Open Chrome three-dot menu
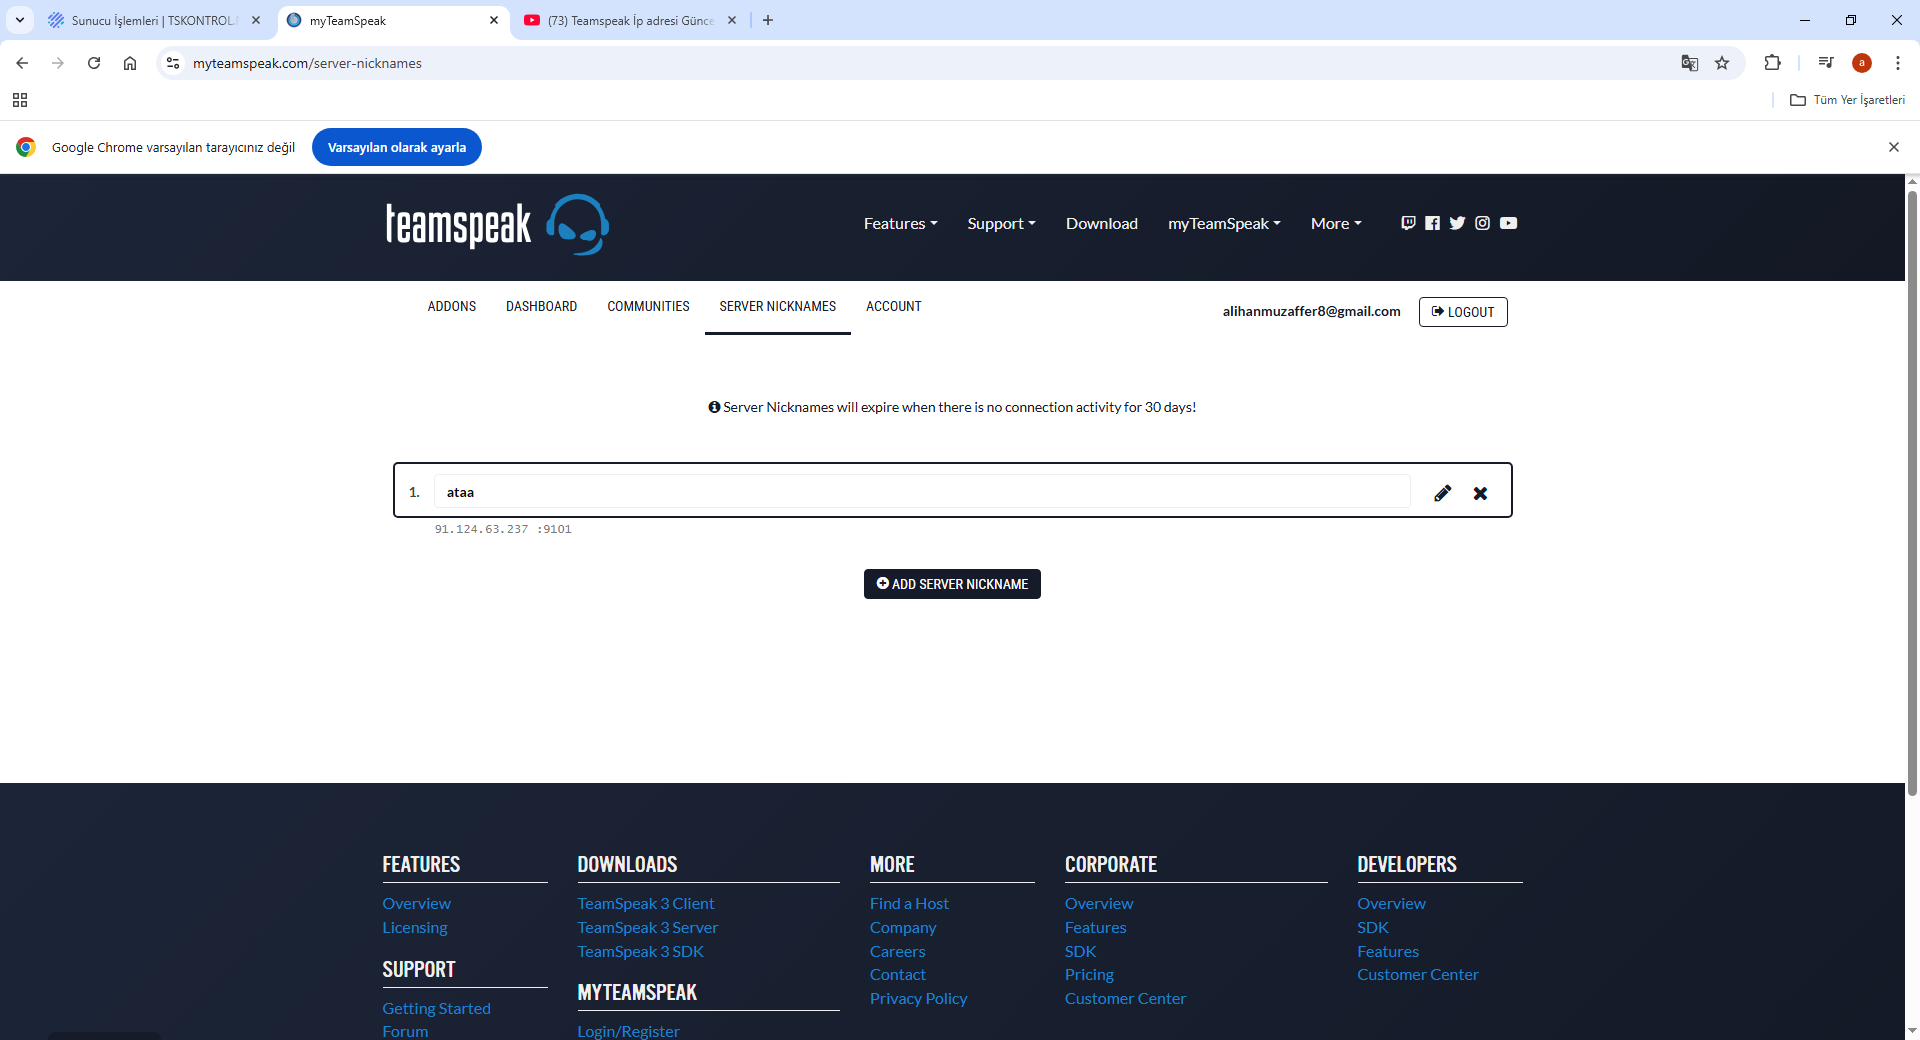Image resolution: width=1920 pixels, height=1040 pixels. click(x=1898, y=63)
